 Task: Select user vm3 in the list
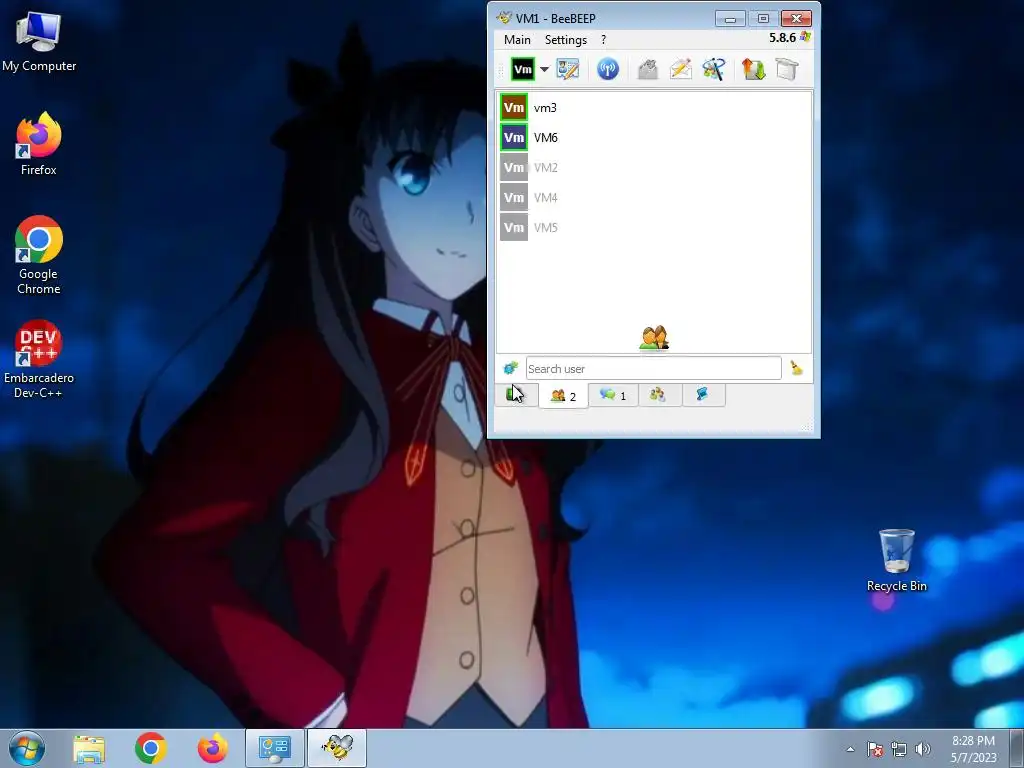[x=654, y=108]
